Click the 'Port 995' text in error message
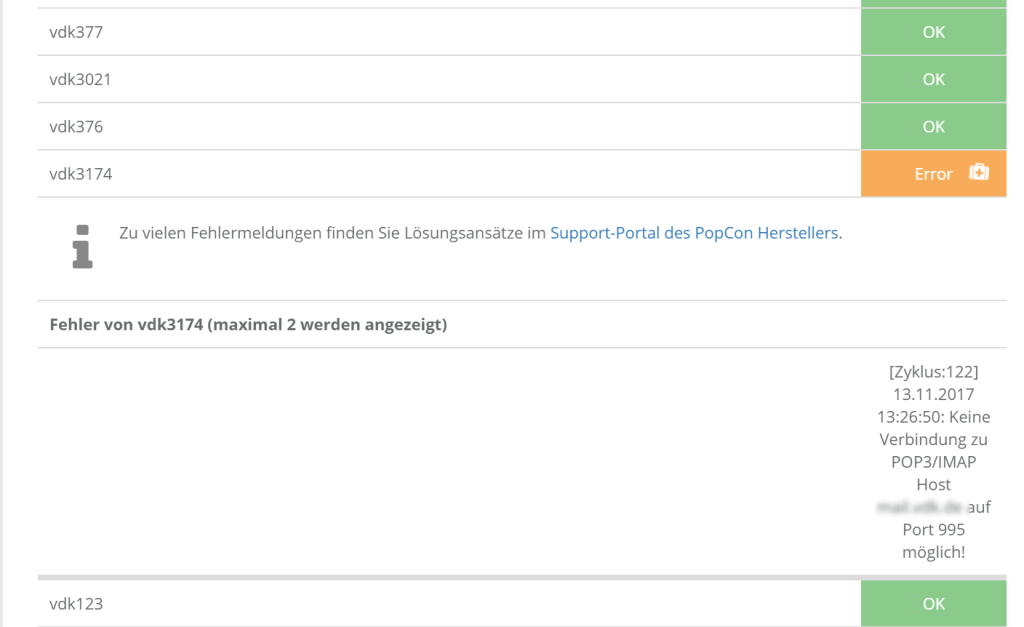This screenshot has width=1024, height=627. (x=933, y=529)
